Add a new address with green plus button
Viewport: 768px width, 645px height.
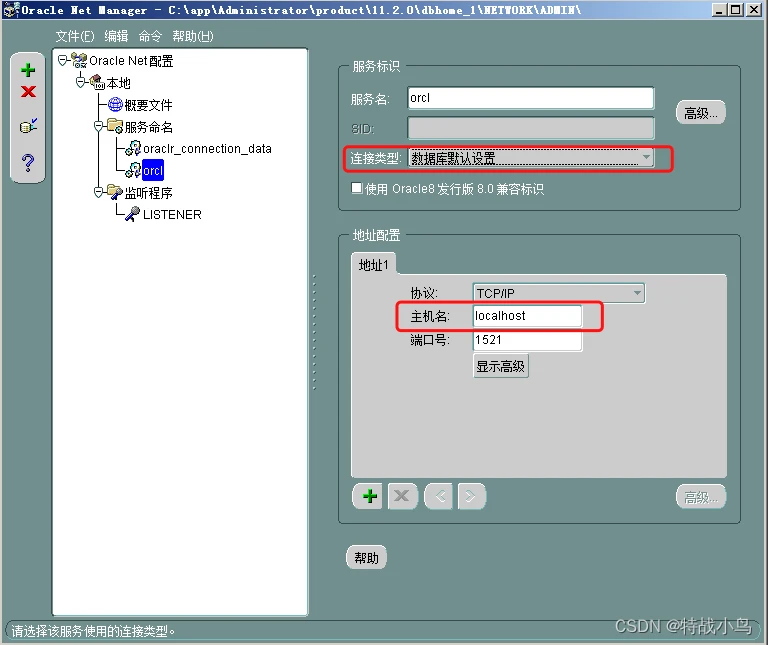(367, 496)
